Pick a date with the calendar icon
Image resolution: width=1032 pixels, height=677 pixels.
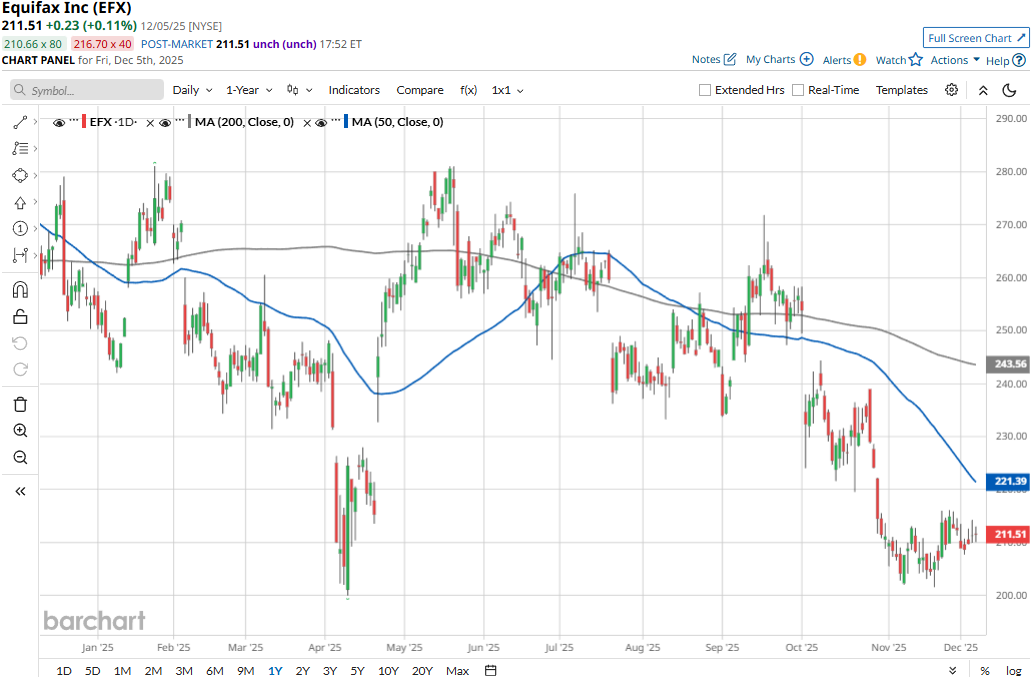(491, 670)
